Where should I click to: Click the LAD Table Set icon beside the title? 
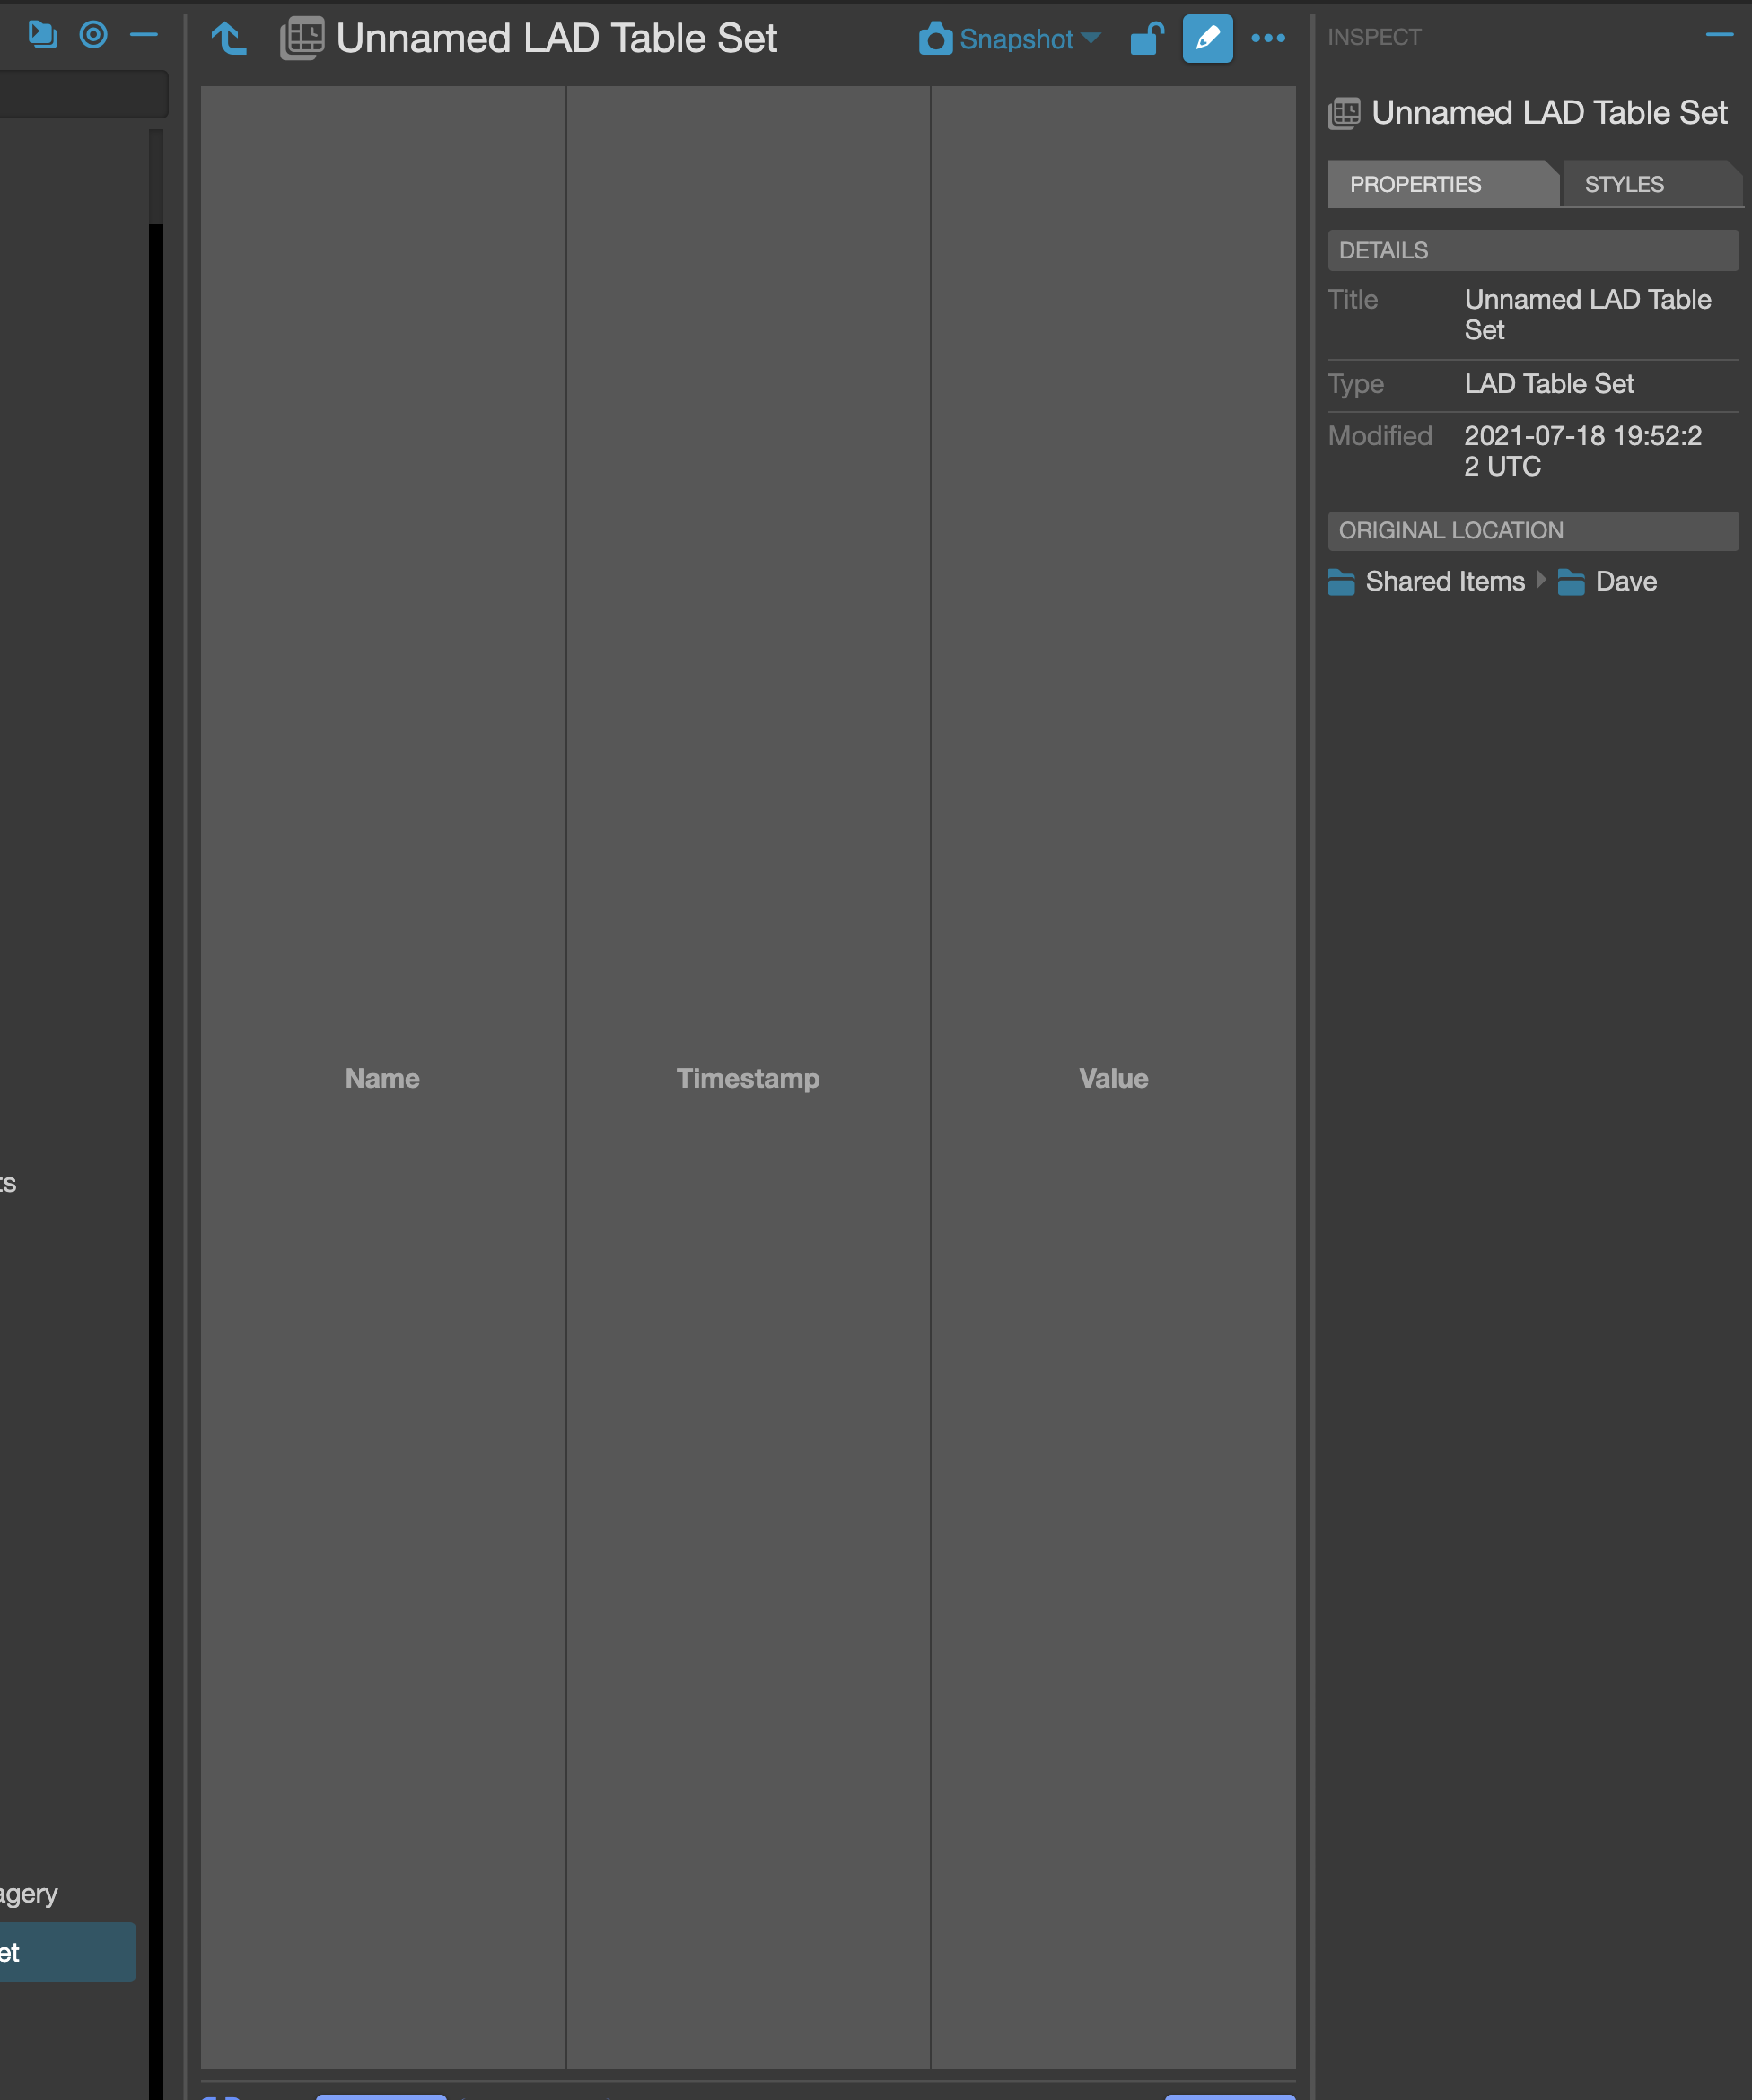[302, 38]
